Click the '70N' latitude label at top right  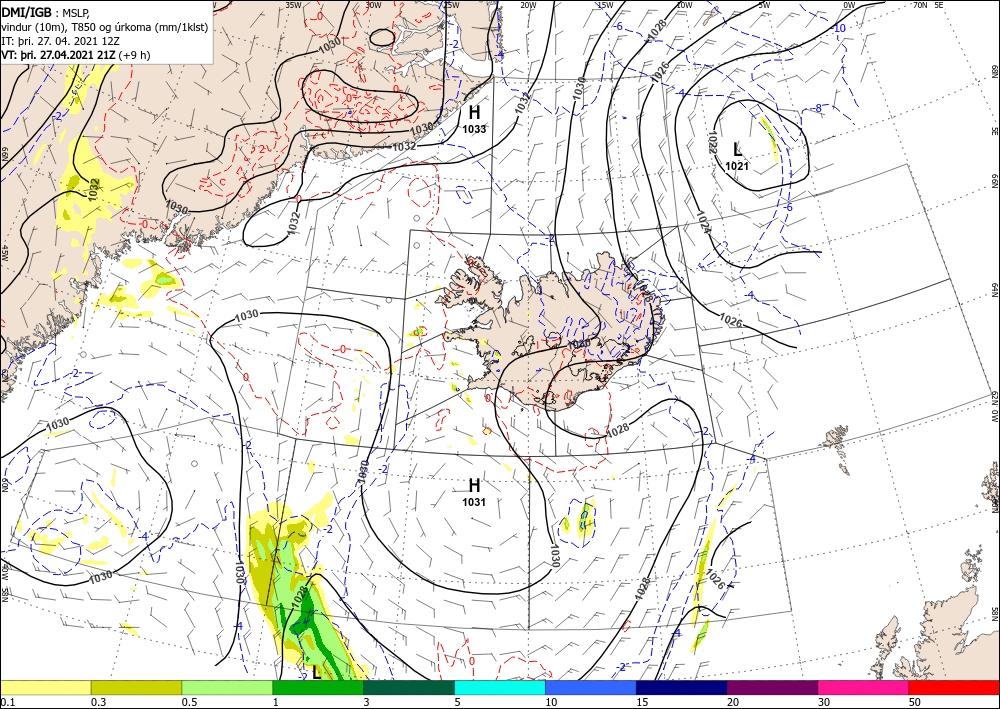pyautogui.click(x=920, y=4)
